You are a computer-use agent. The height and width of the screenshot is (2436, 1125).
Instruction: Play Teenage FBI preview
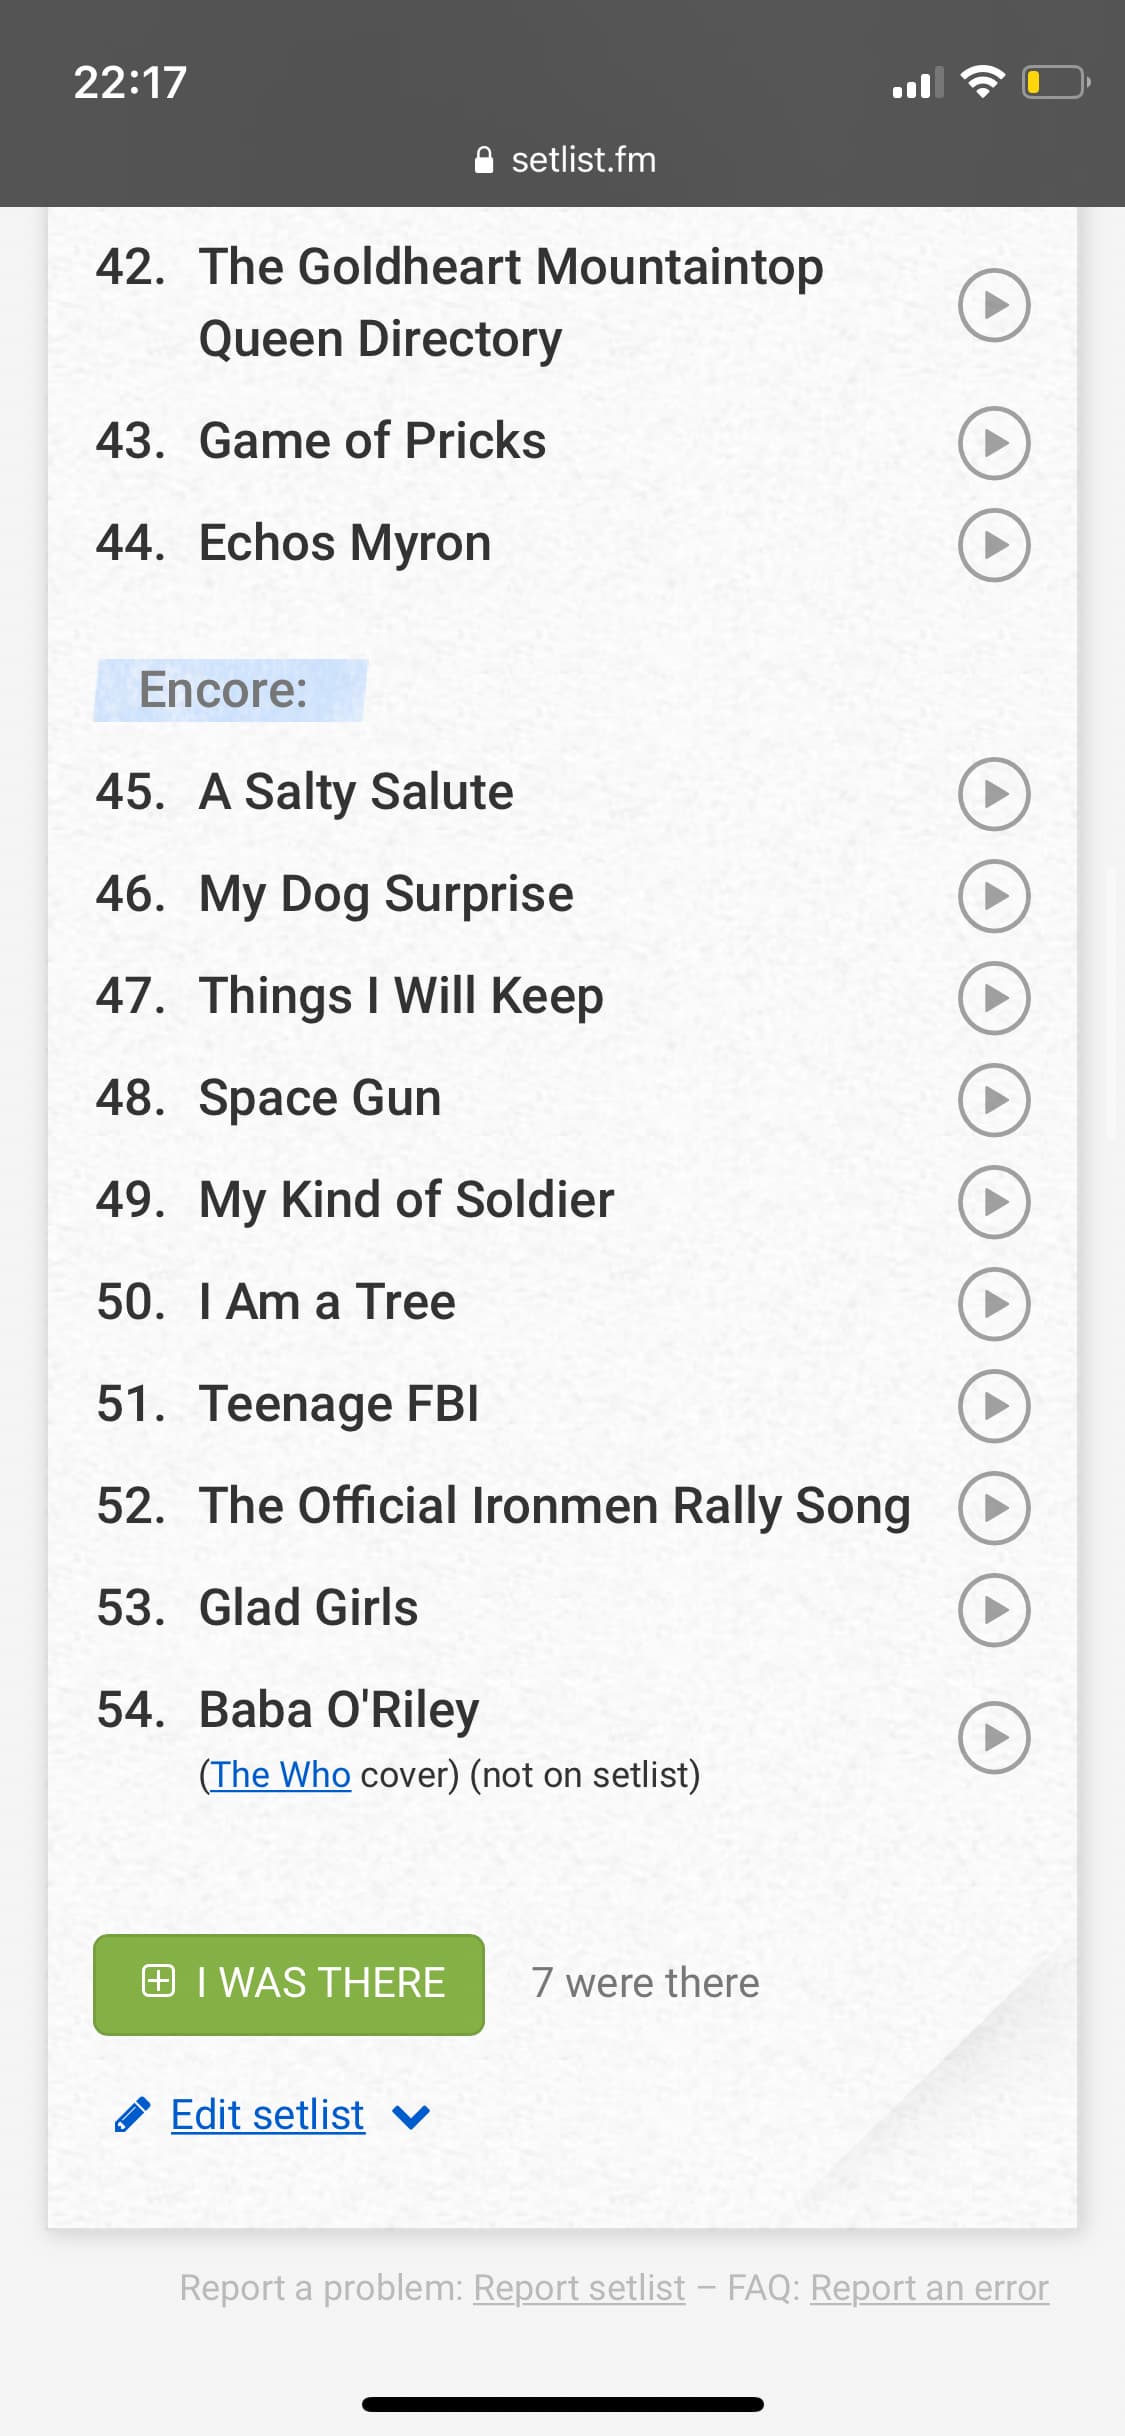tap(993, 1406)
